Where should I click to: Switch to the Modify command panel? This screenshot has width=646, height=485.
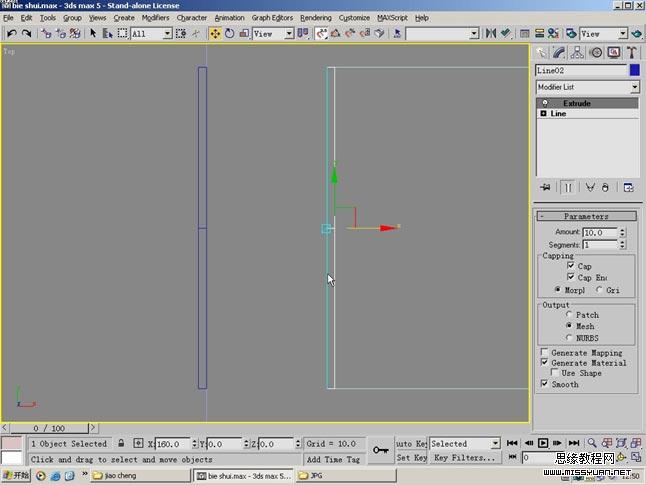[559, 53]
